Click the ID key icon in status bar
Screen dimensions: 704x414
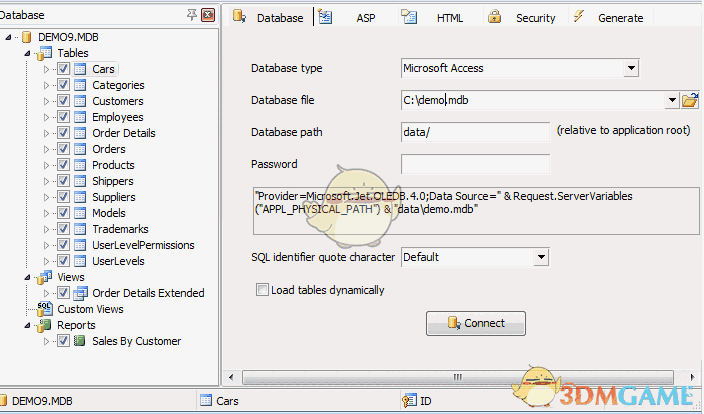coord(409,401)
